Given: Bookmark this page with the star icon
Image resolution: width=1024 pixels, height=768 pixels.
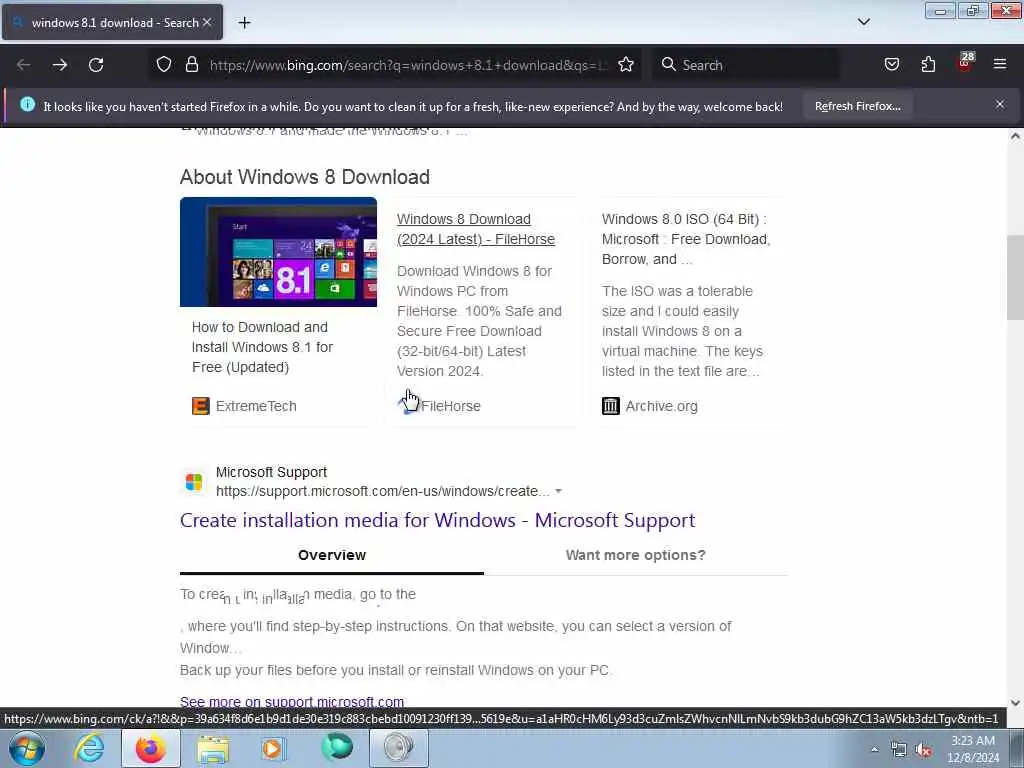Looking at the screenshot, I should click(626, 65).
